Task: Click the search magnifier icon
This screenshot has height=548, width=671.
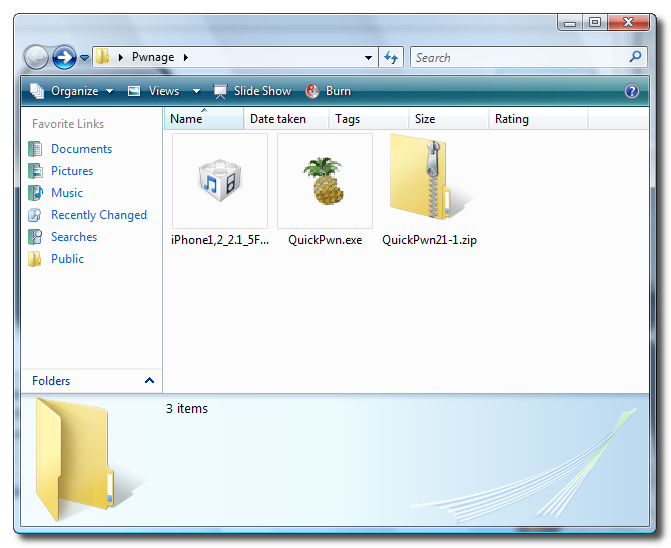Action: [x=636, y=57]
